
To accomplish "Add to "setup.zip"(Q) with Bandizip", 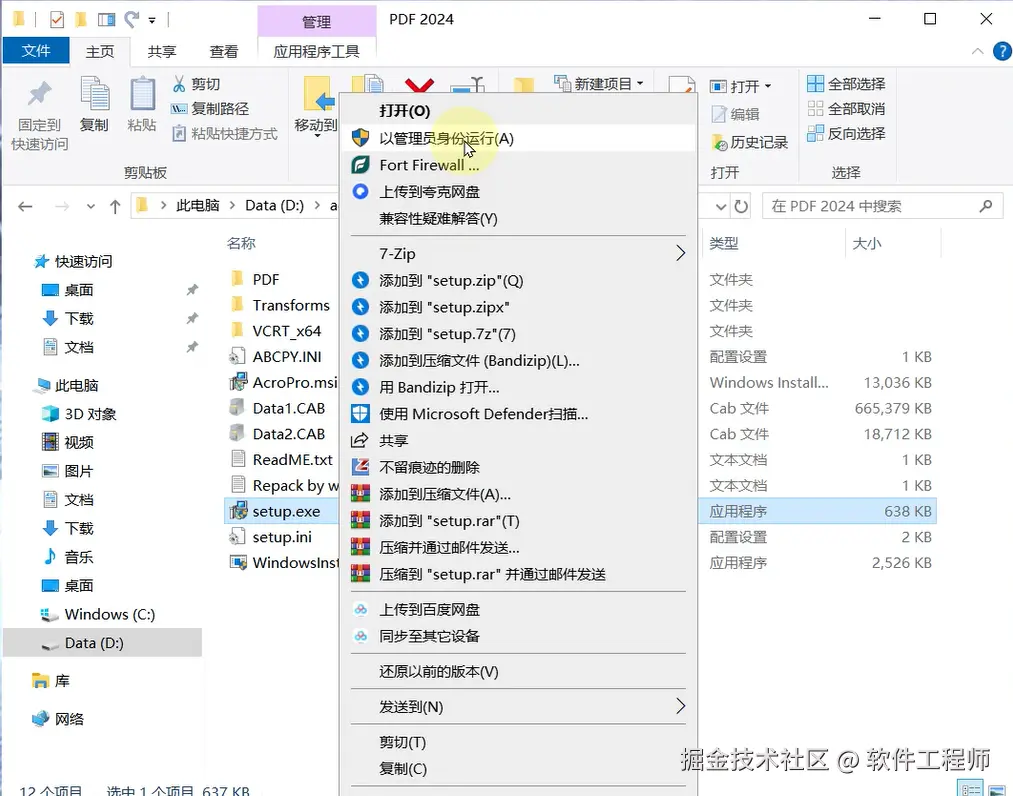I will [x=518, y=280].
